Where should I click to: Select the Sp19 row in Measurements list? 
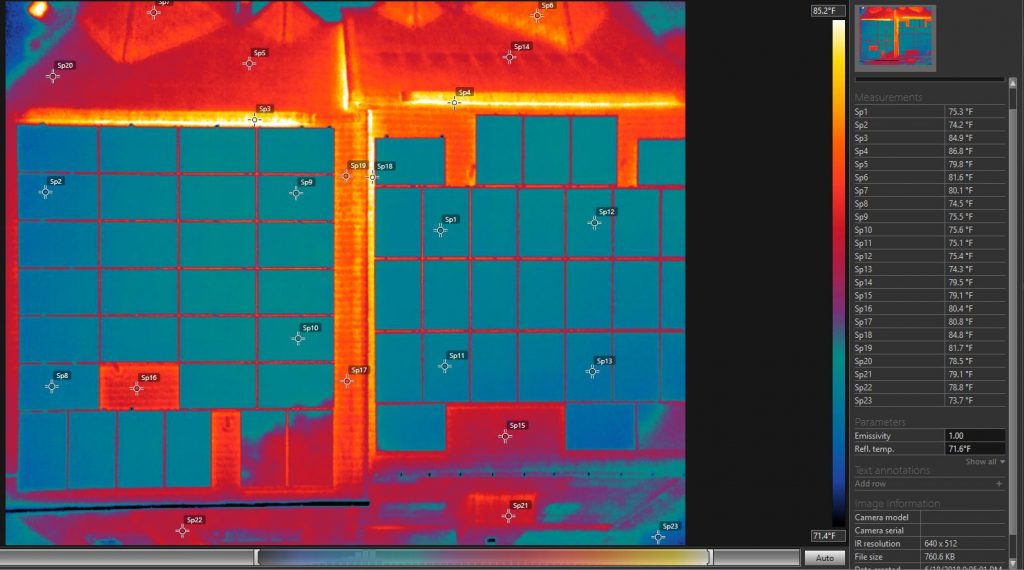tap(929, 348)
